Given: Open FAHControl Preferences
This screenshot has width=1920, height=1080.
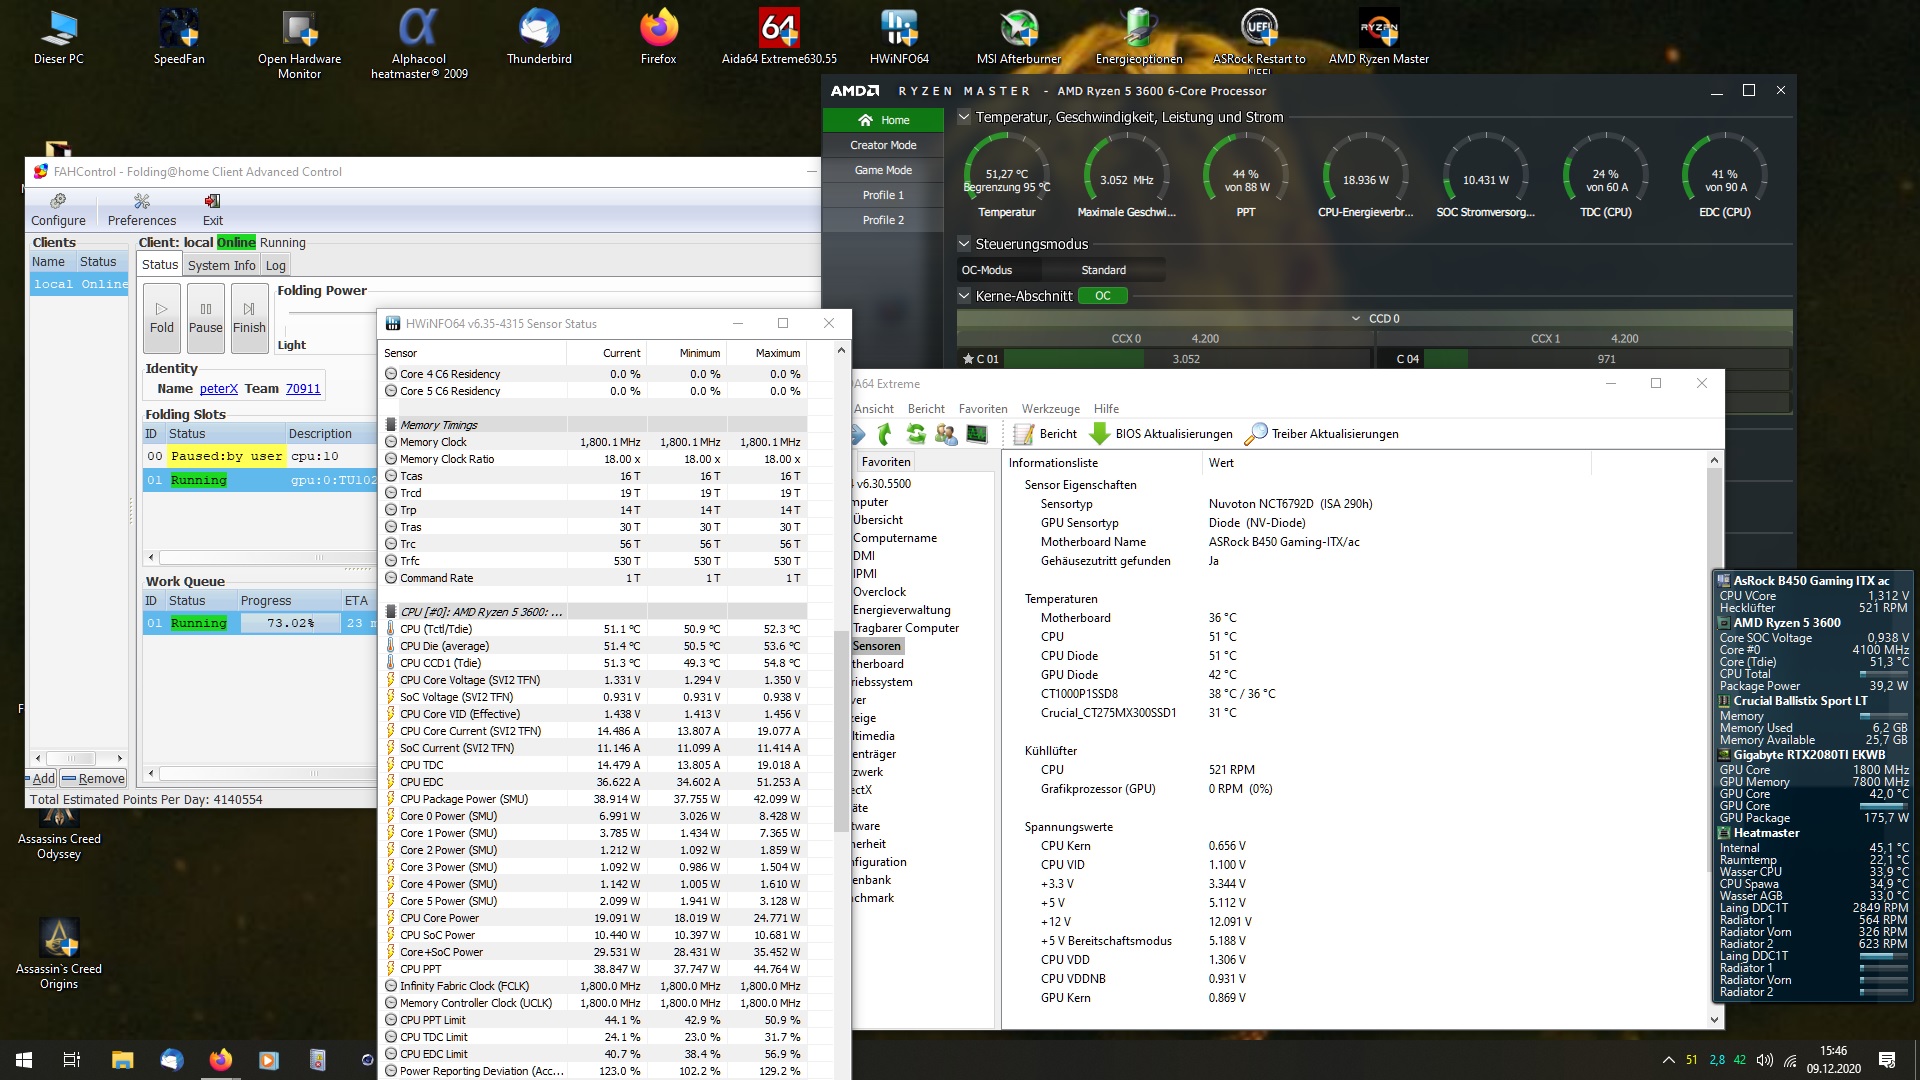Looking at the screenshot, I should click(142, 210).
